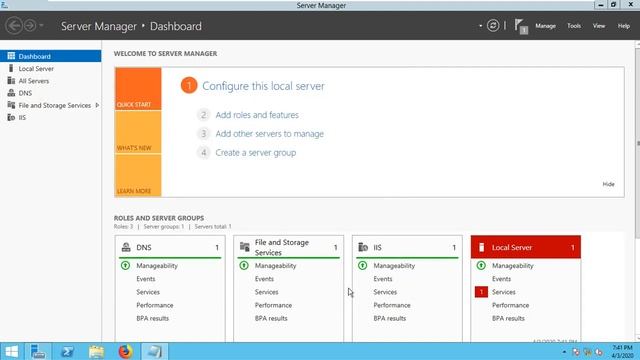Open Events in the DNS tile
640x360 pixels.
tap(146, 279)
